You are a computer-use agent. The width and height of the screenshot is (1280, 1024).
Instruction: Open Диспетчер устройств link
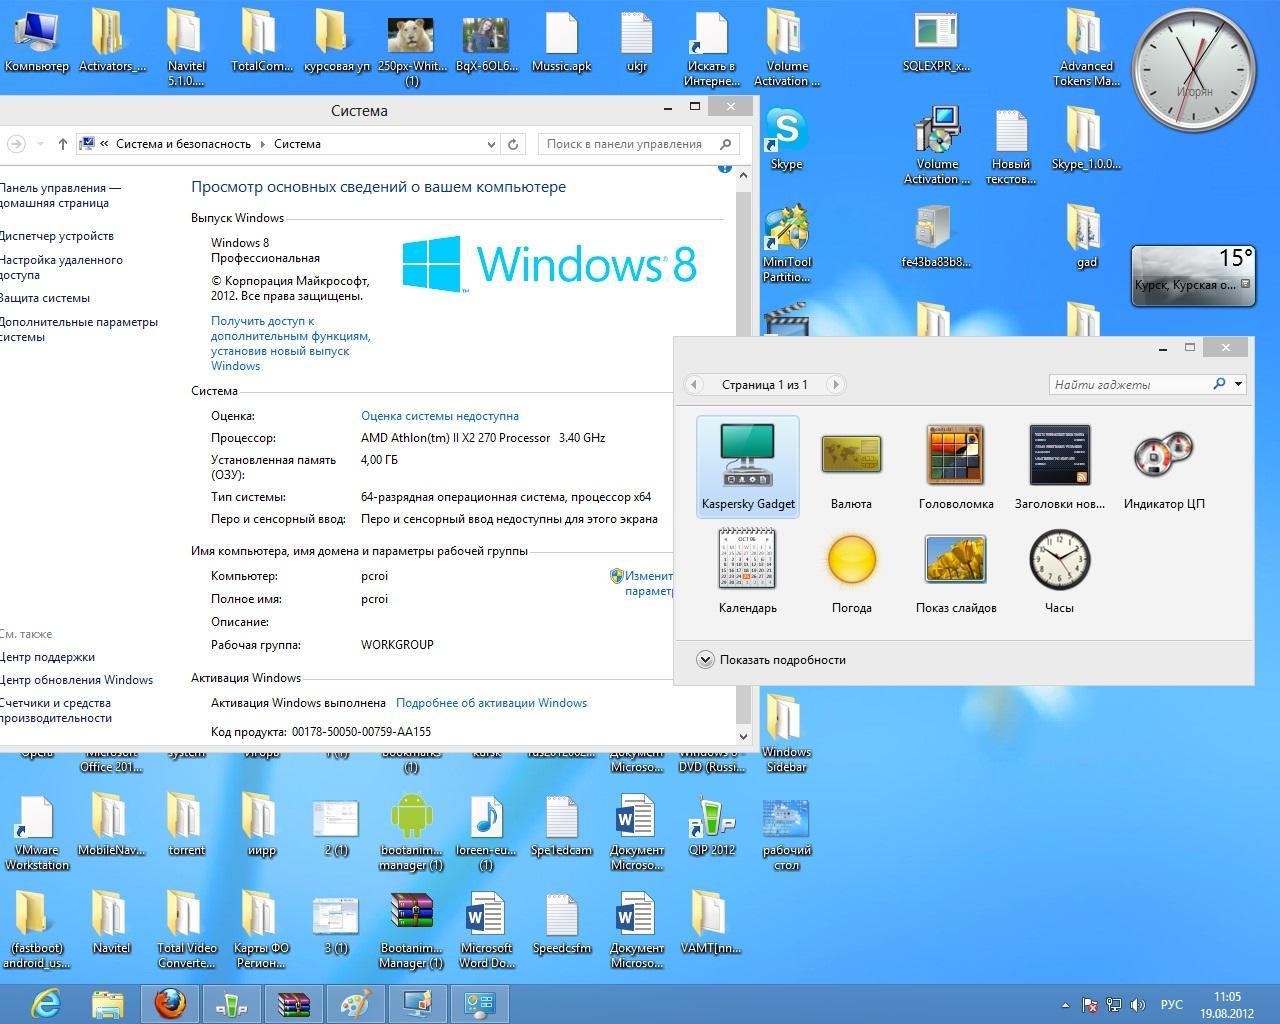point(56,236)
